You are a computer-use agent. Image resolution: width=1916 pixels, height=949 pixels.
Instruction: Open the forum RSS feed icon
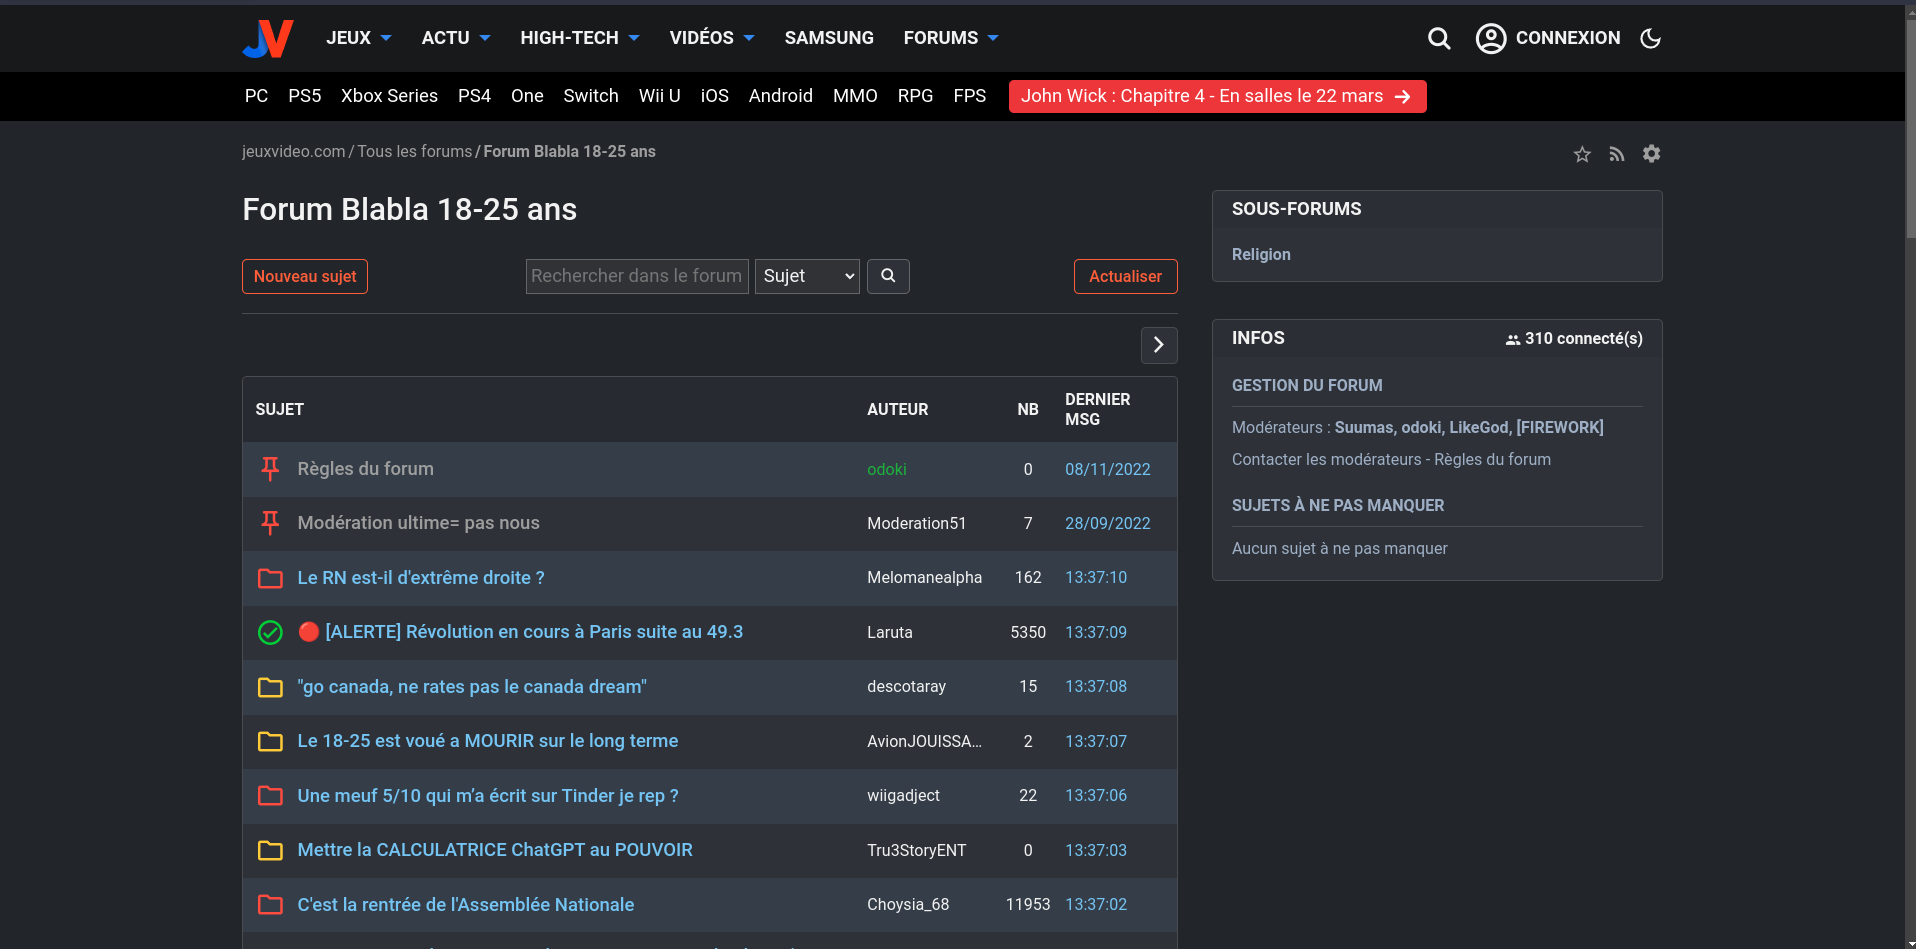click(x=1616, y=154)
